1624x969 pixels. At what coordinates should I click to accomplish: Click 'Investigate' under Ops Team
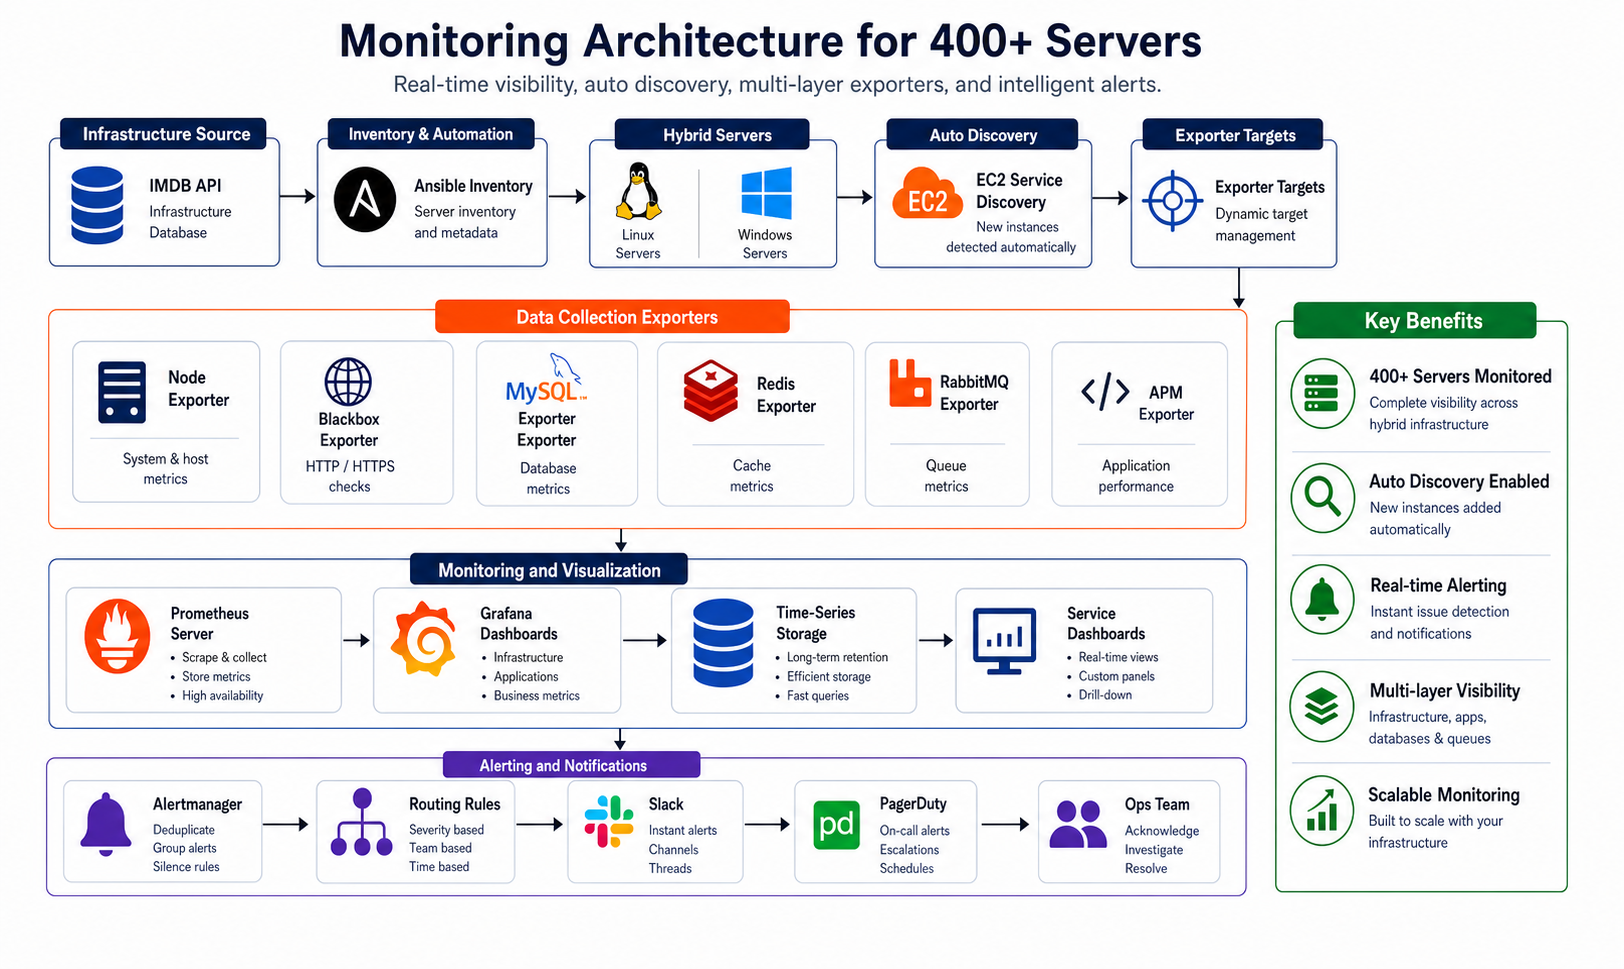[1154, 850]
